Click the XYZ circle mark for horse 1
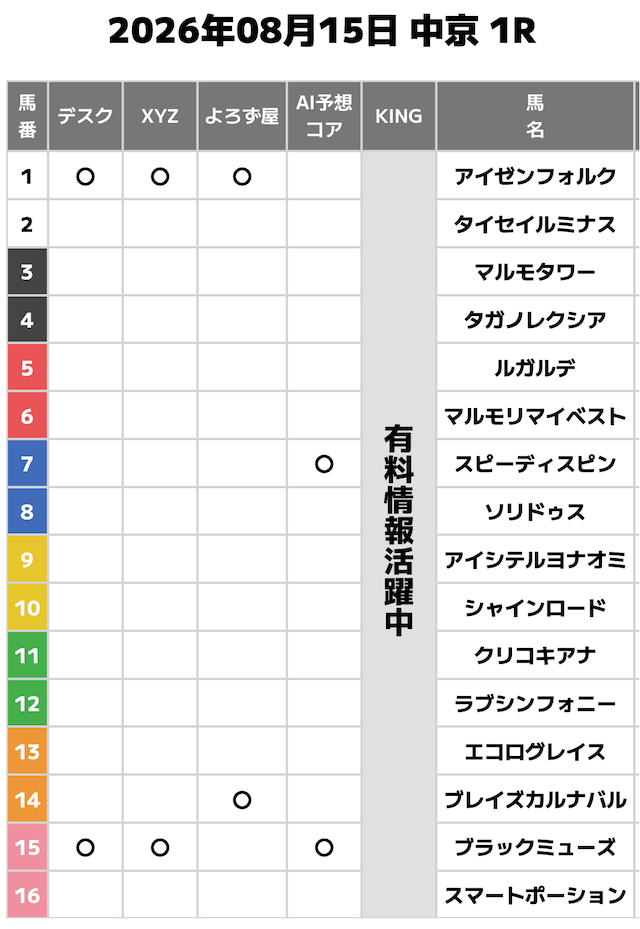This screenshot has height=929, width=640. [160, 177]
